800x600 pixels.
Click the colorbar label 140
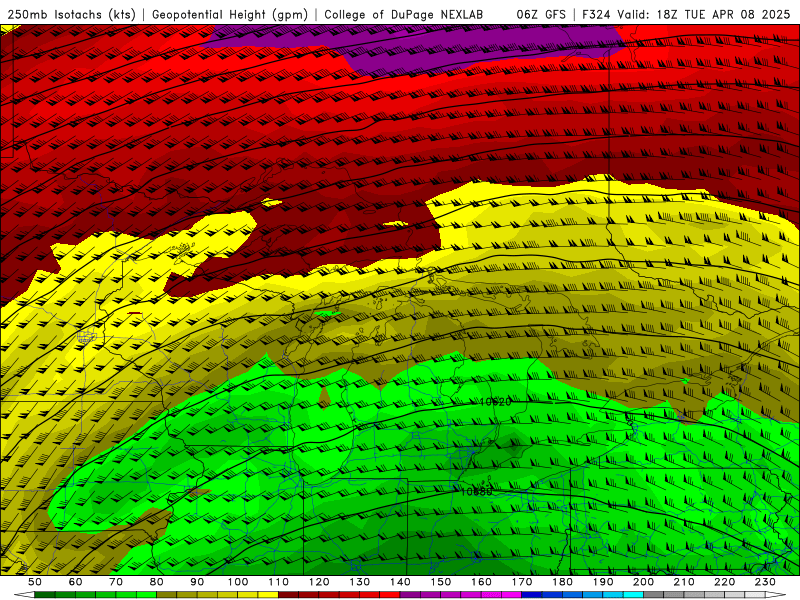coord(400,582)
